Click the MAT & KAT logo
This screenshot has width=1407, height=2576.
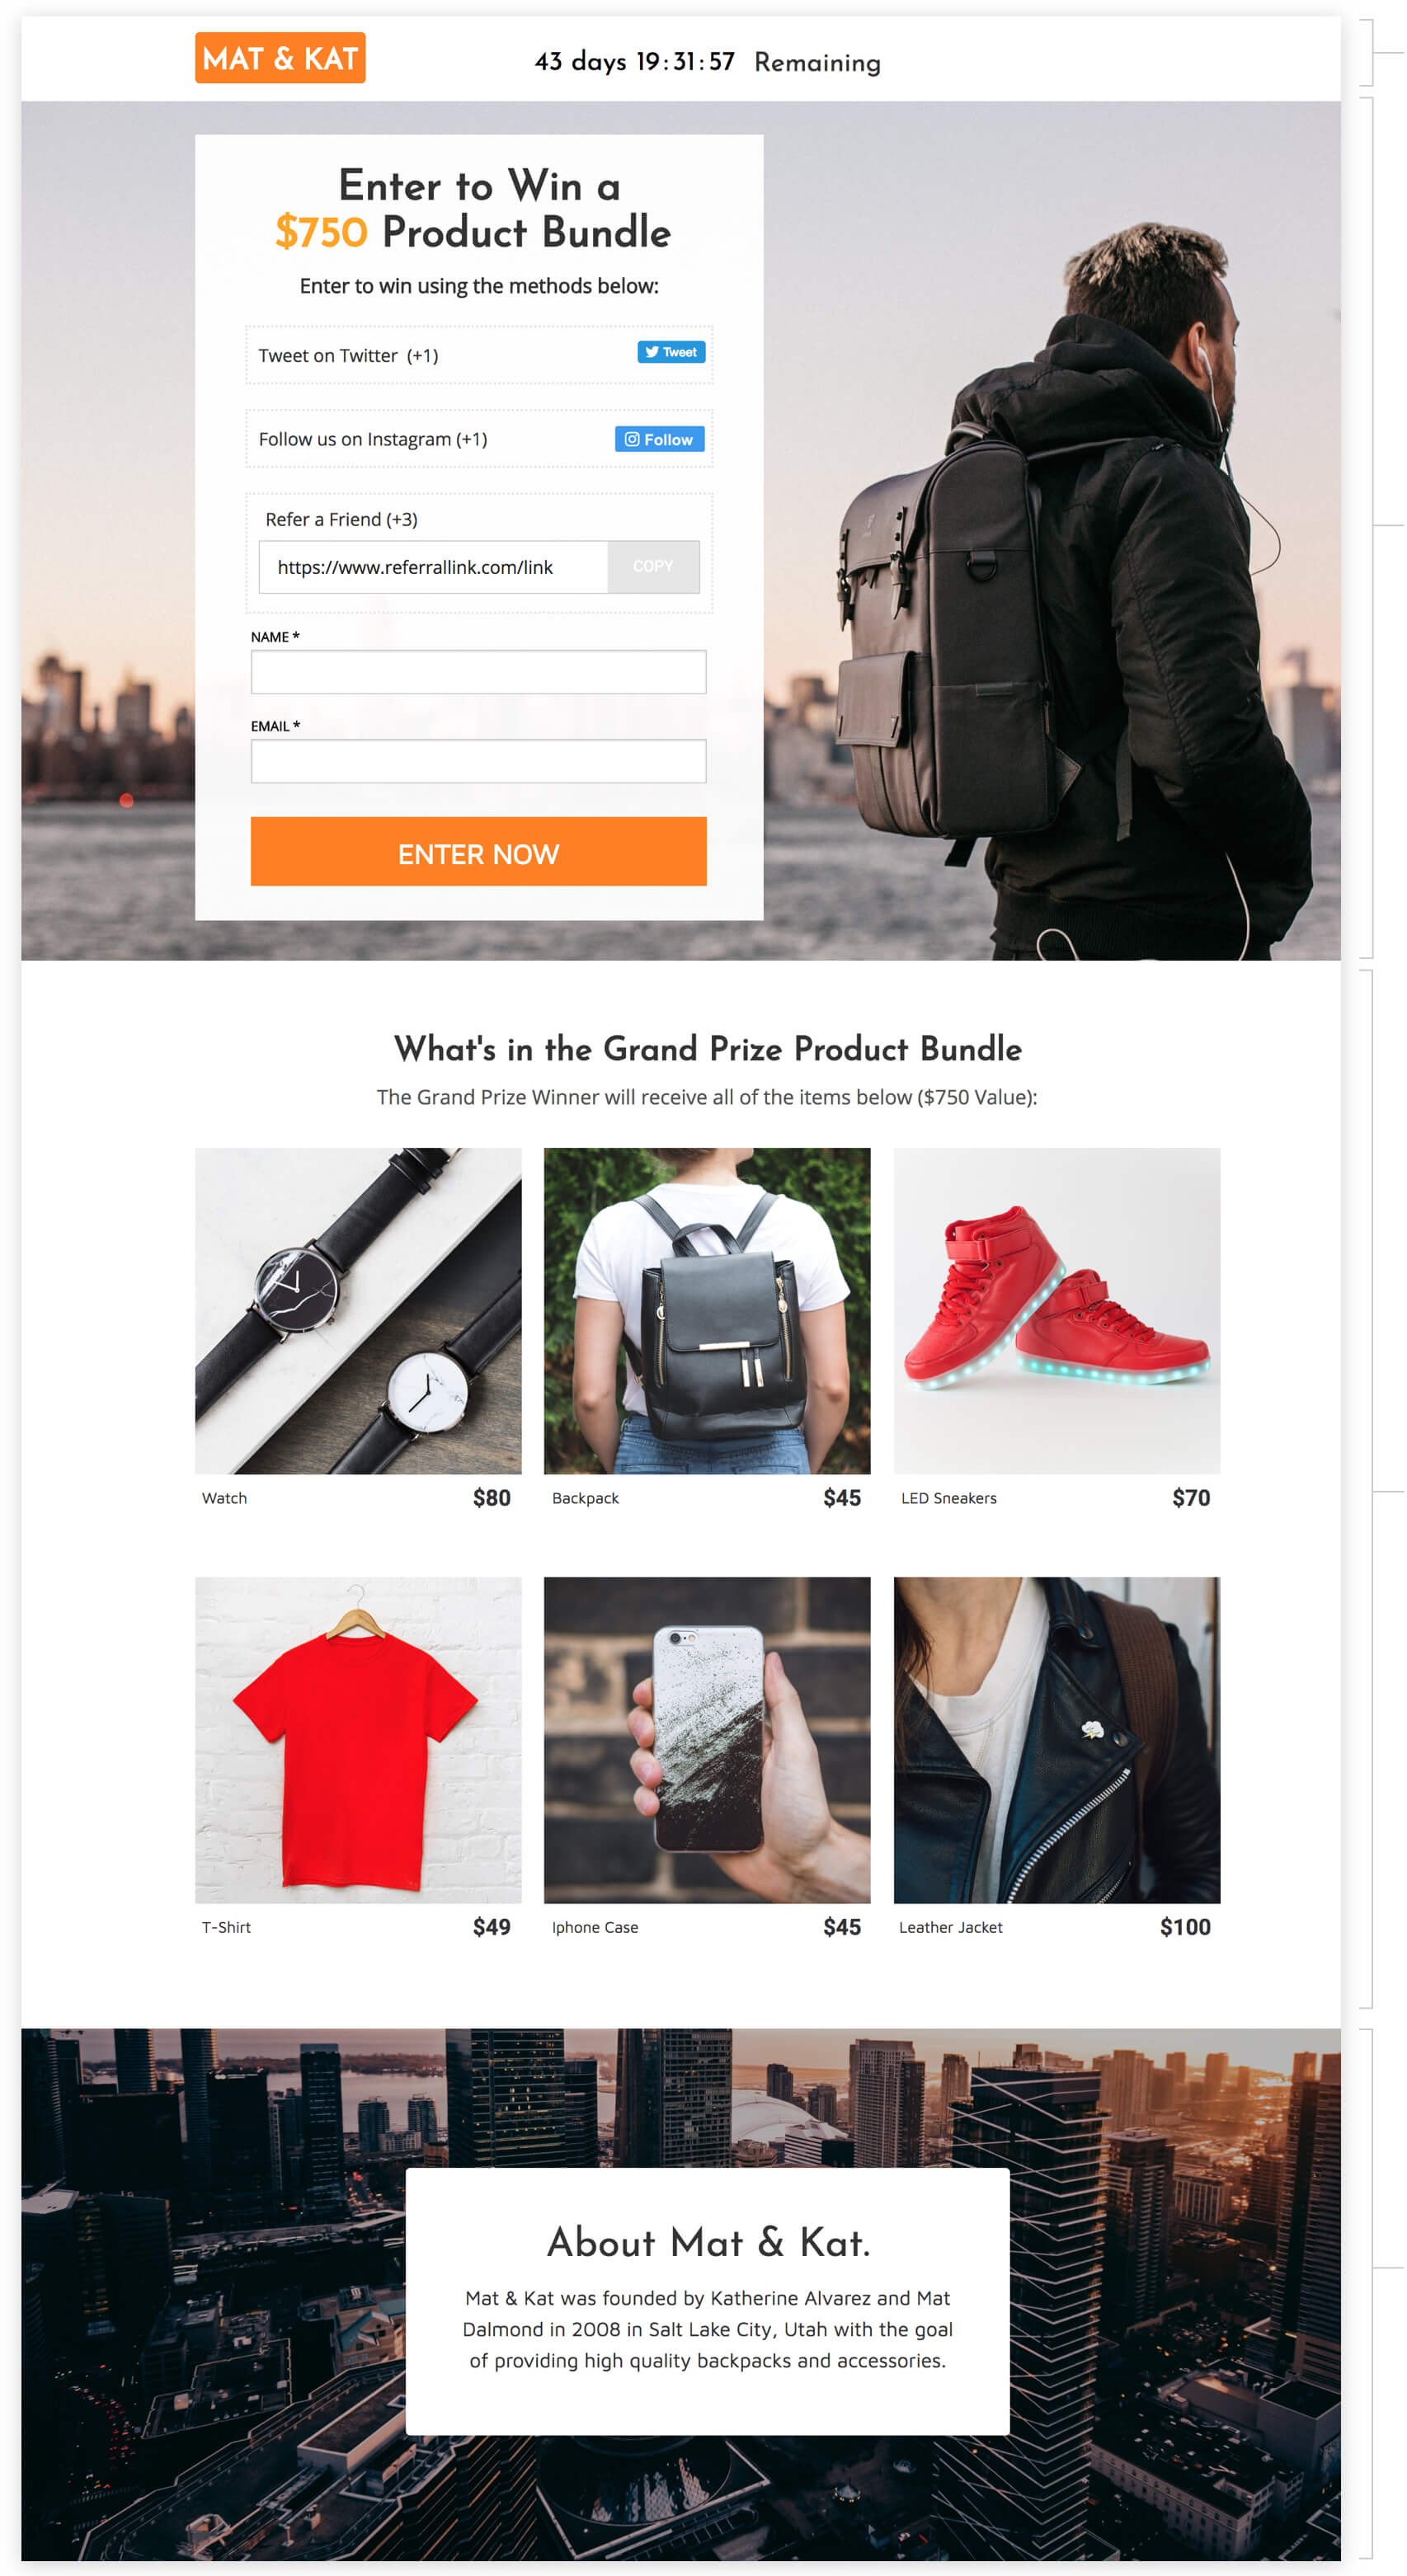(x=280, y=58)
